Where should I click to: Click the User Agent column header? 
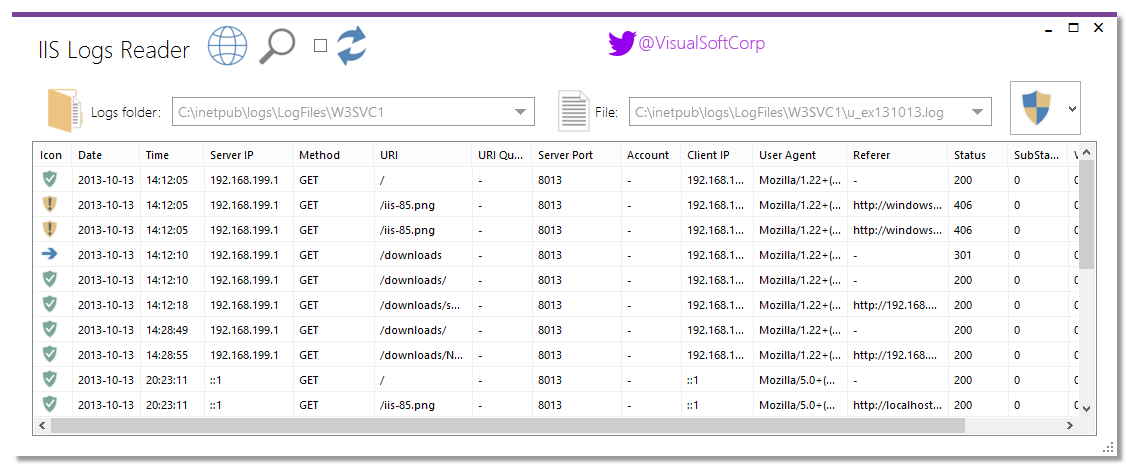787,155
